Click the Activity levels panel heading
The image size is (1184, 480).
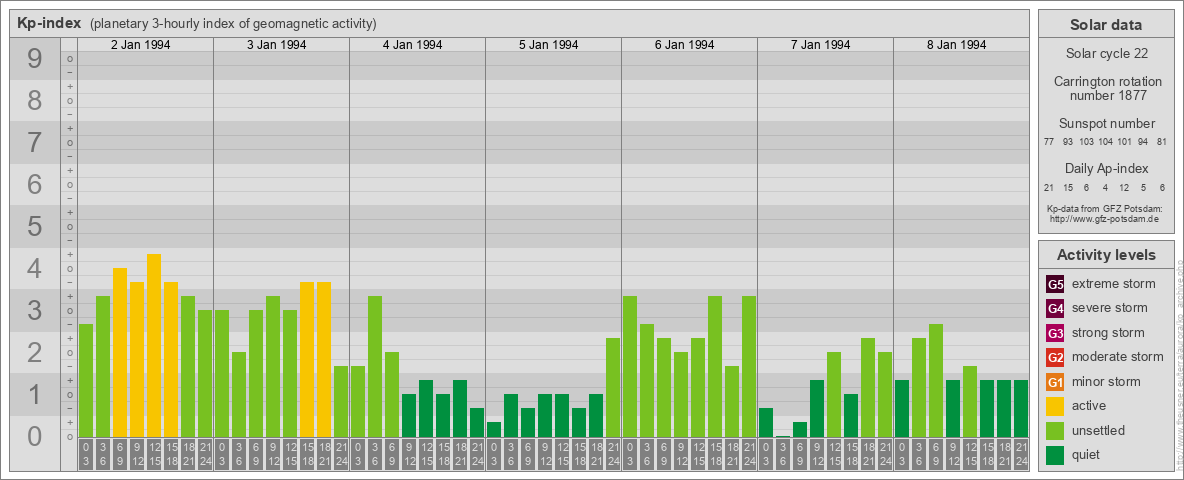coord(1106,255)
